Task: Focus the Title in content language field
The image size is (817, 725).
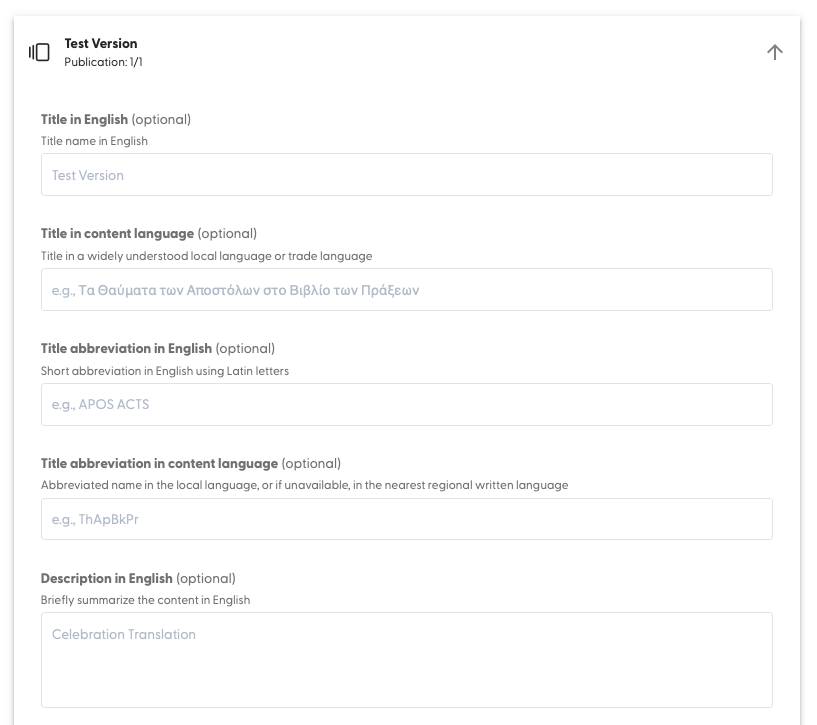Action: click(406, 290)
